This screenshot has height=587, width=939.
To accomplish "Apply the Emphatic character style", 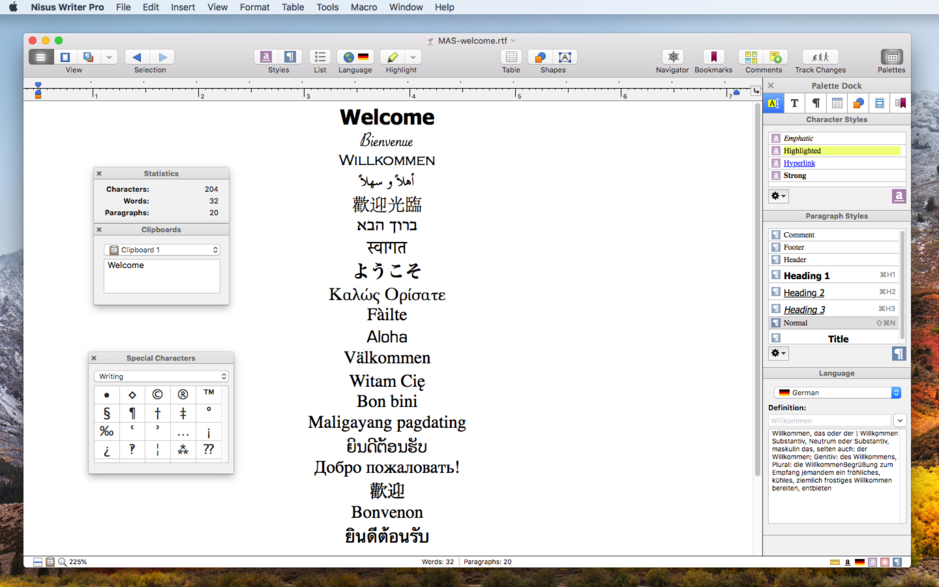I will (x=837, y=138).
